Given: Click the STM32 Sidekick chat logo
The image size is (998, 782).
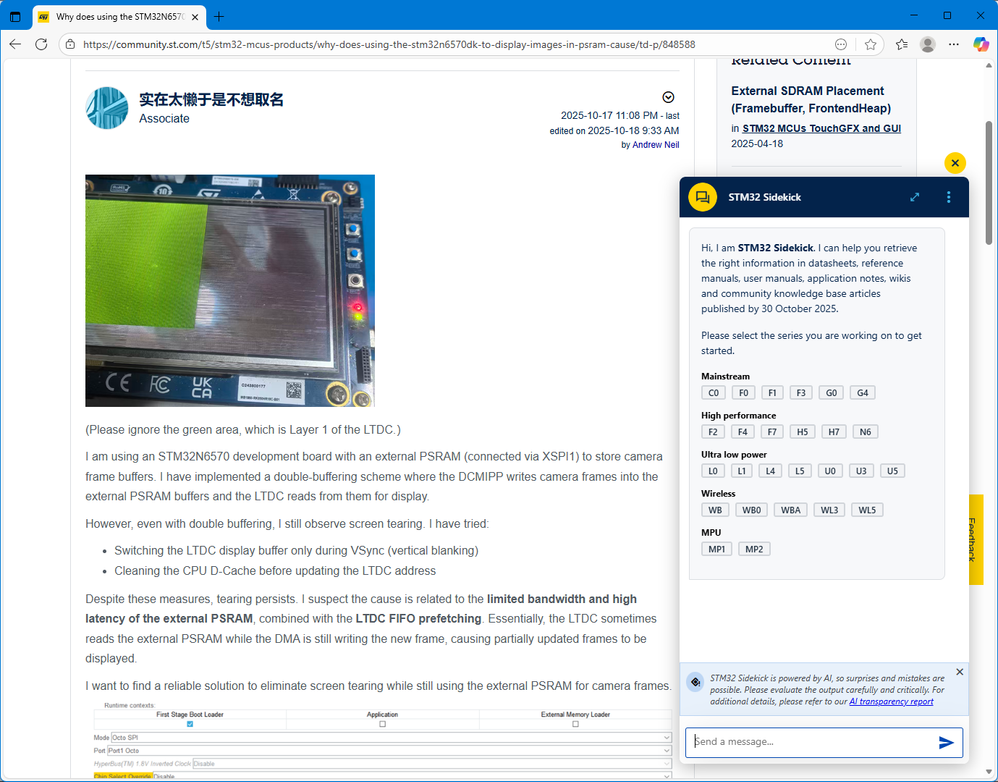Looking at the screenshot, I should coord(703,197).
